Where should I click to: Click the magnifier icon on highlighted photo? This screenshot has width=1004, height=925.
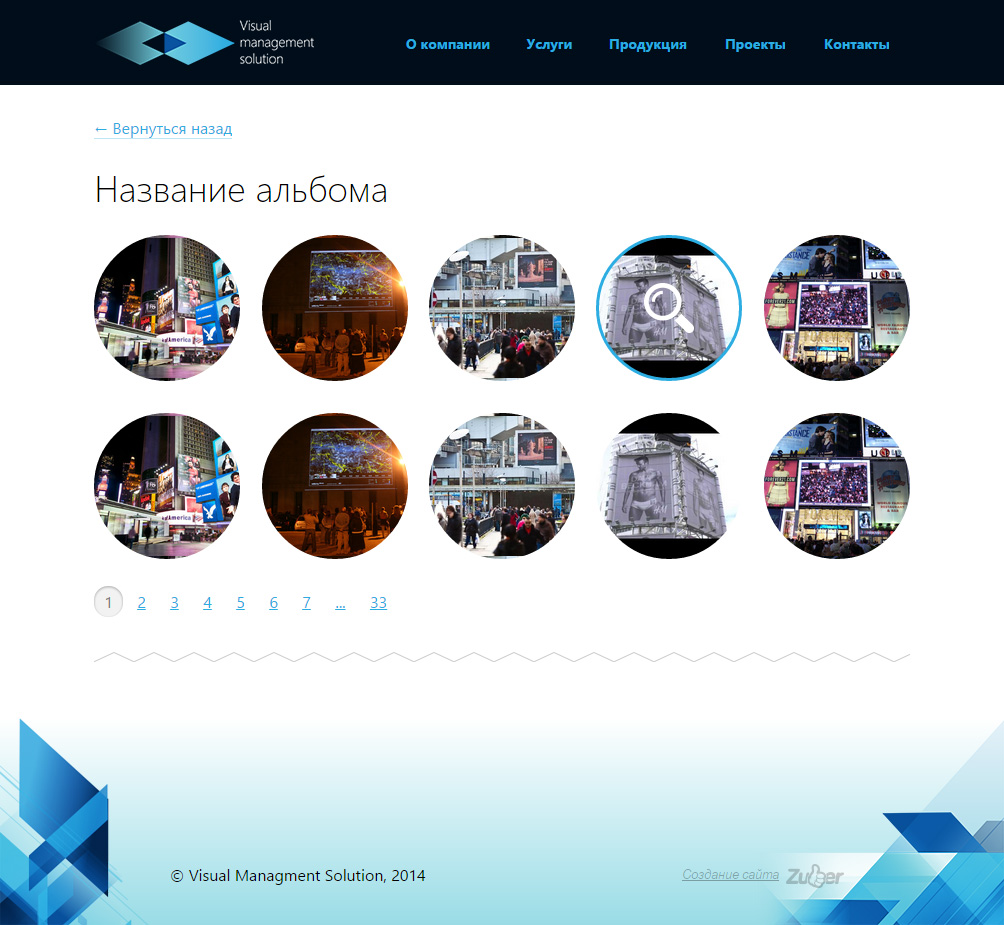(668, 307)
